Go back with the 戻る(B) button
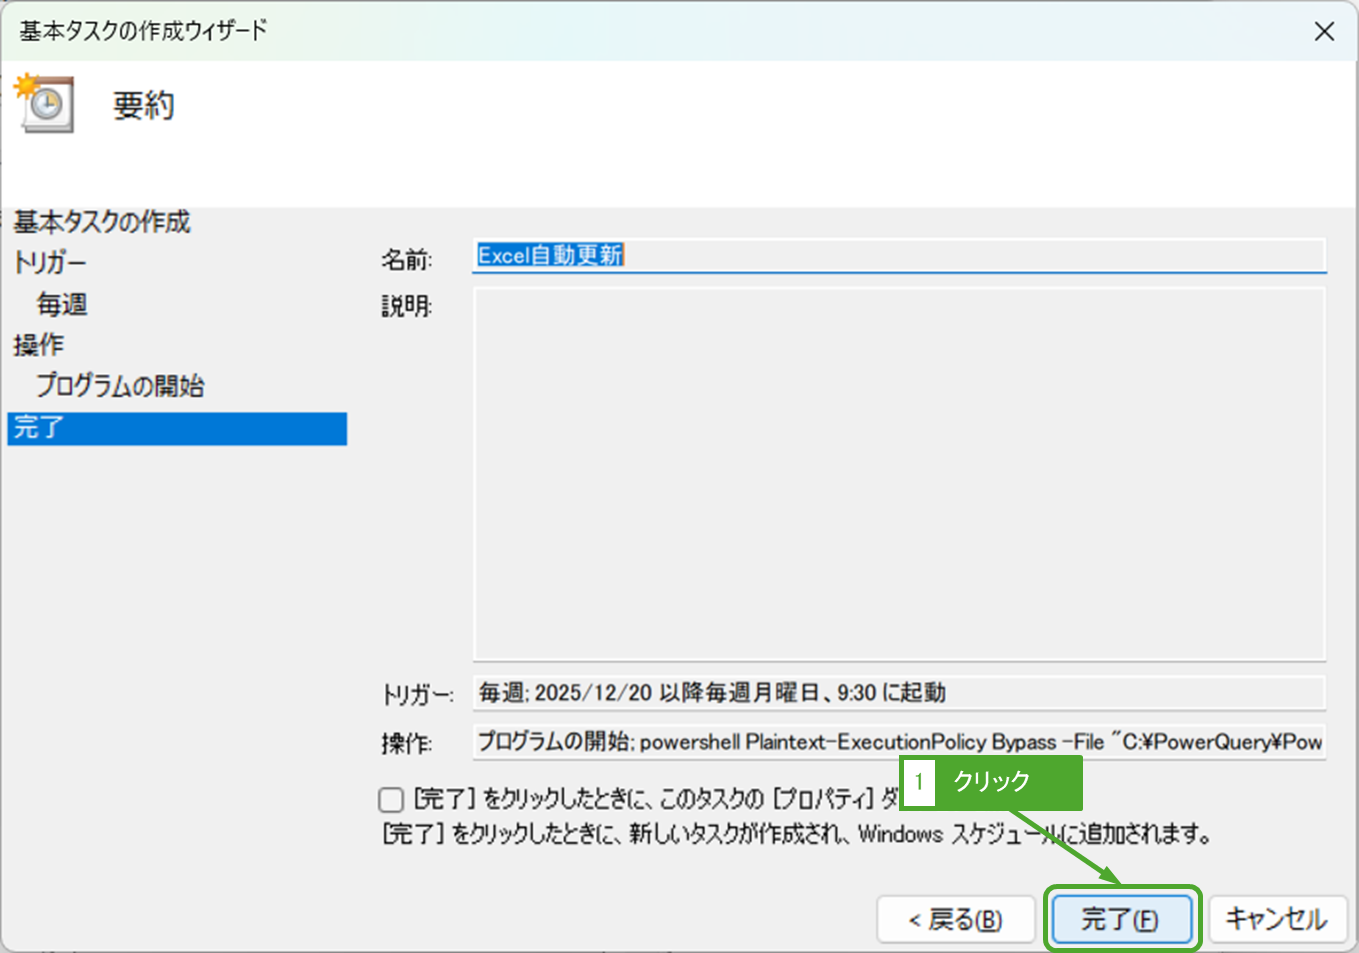The image size is (1359, 953). tap(955, 918)
